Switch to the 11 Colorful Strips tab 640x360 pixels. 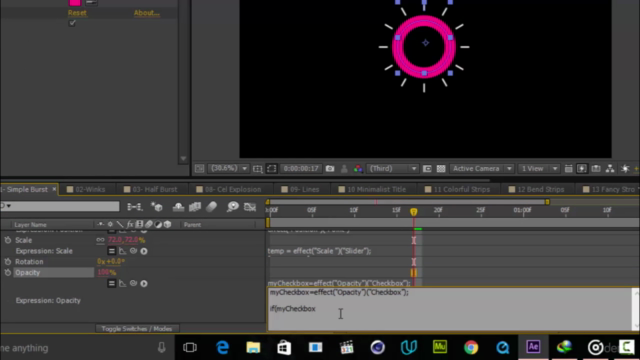pos(462,189)
